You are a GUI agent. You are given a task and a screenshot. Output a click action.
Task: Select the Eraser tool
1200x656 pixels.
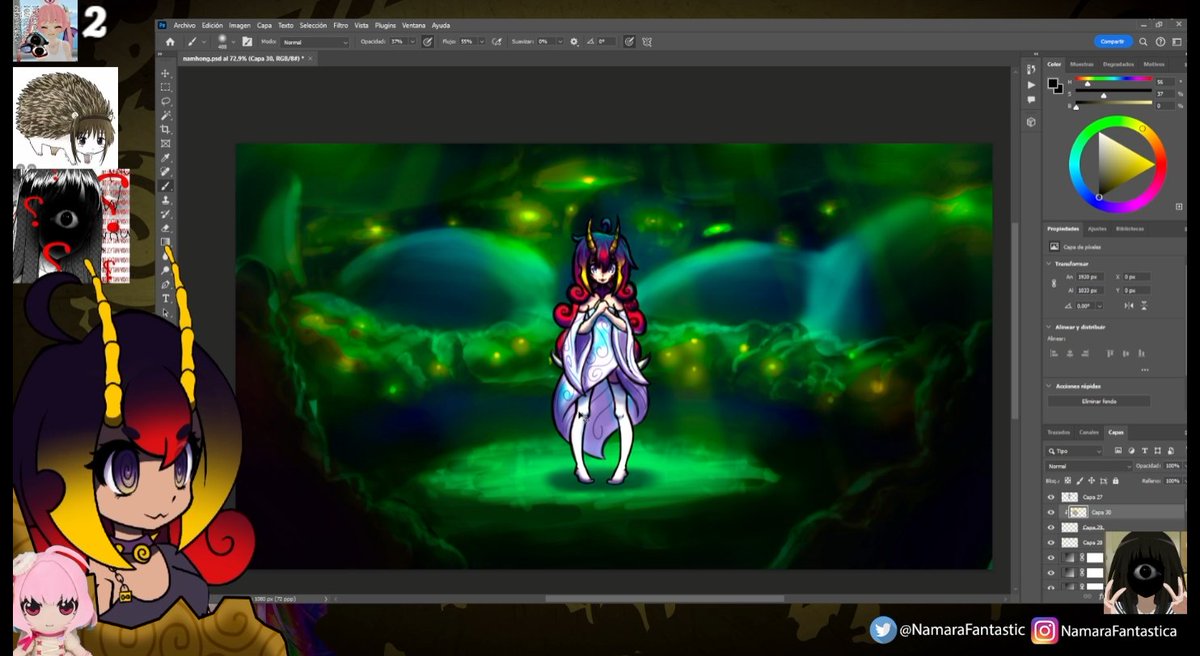(165, 228)
